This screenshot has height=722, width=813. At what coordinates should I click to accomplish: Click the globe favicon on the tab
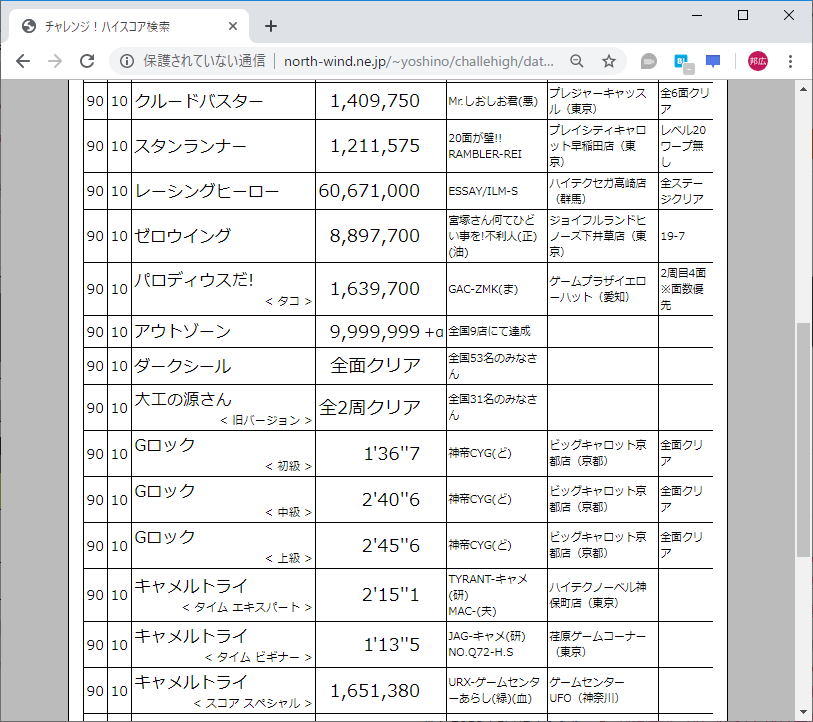pos(28,26)
